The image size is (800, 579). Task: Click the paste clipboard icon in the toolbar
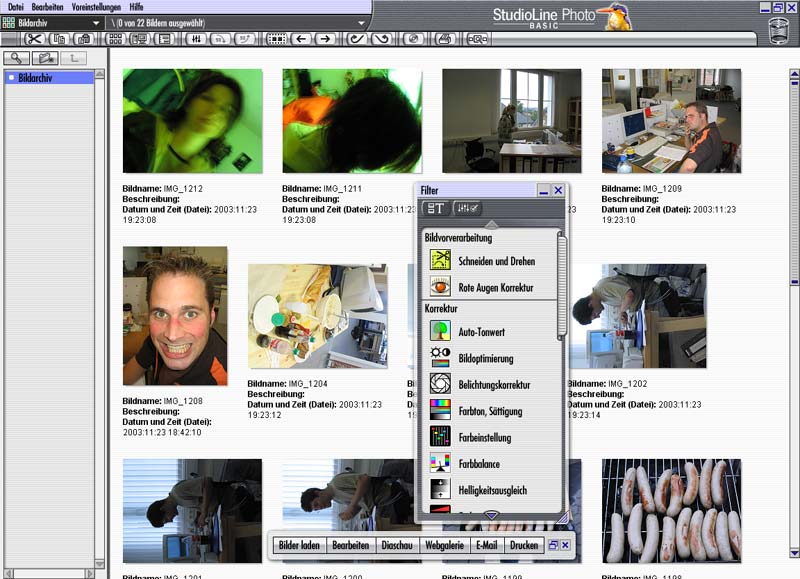tap(84, 39)
